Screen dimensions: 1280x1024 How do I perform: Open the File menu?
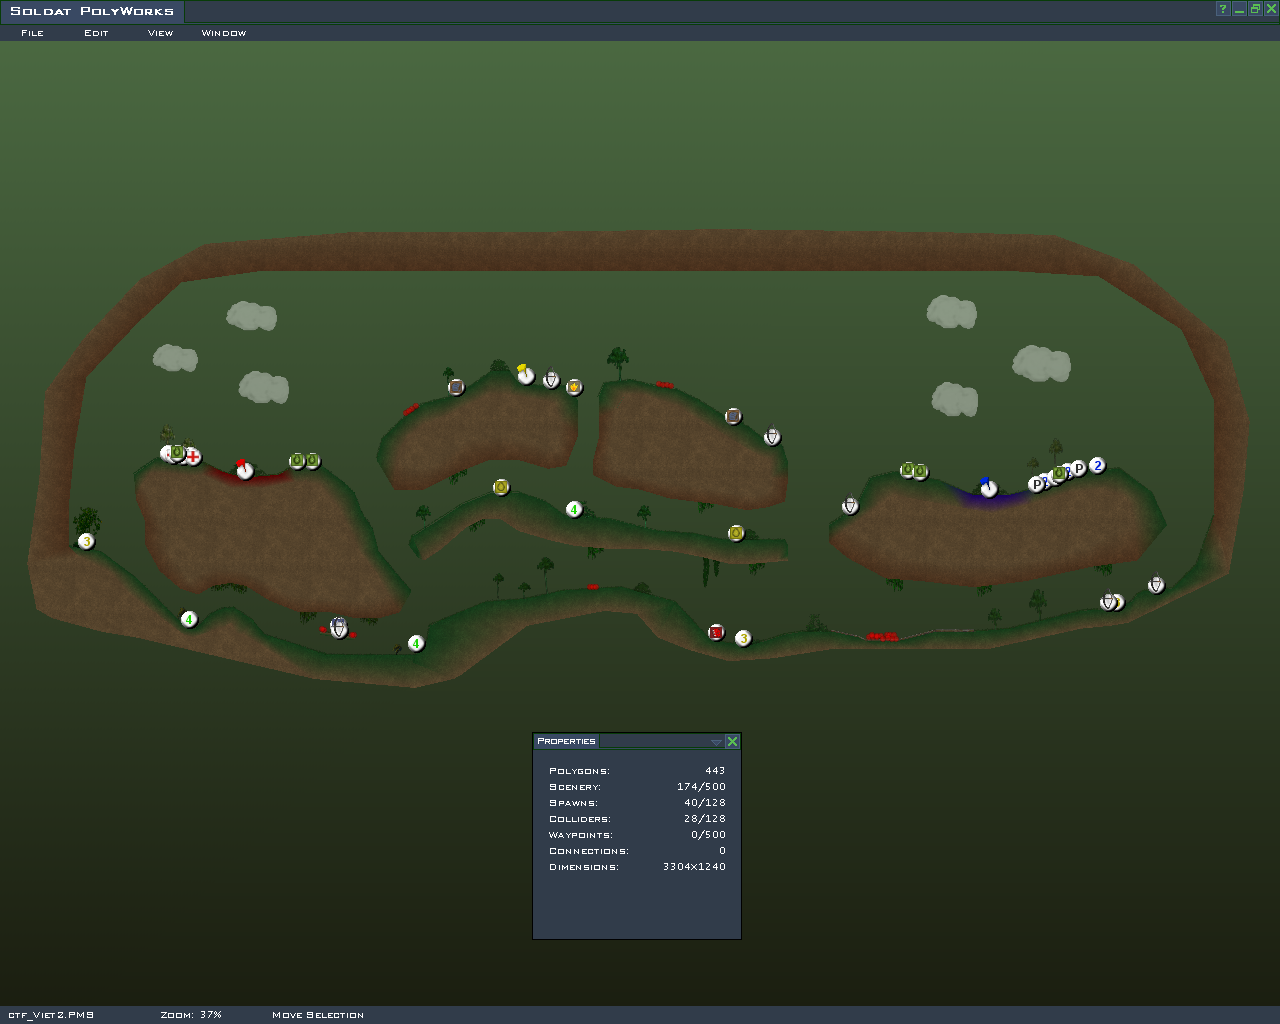(x=32, y=33)
